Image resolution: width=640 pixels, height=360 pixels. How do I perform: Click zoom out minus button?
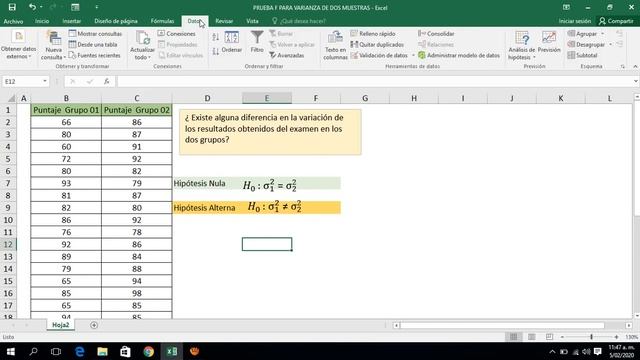click(x=562, y=337)
